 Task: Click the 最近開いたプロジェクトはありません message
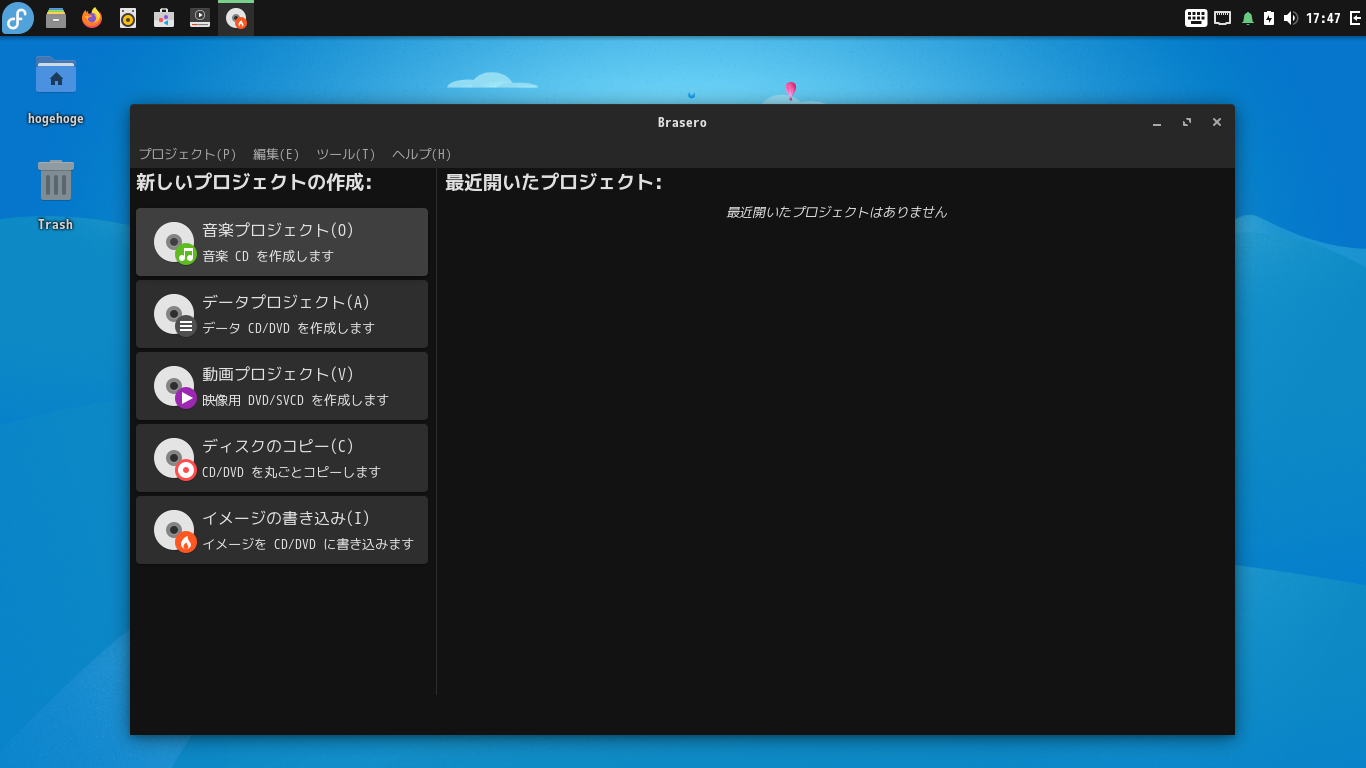pos(836,212)
